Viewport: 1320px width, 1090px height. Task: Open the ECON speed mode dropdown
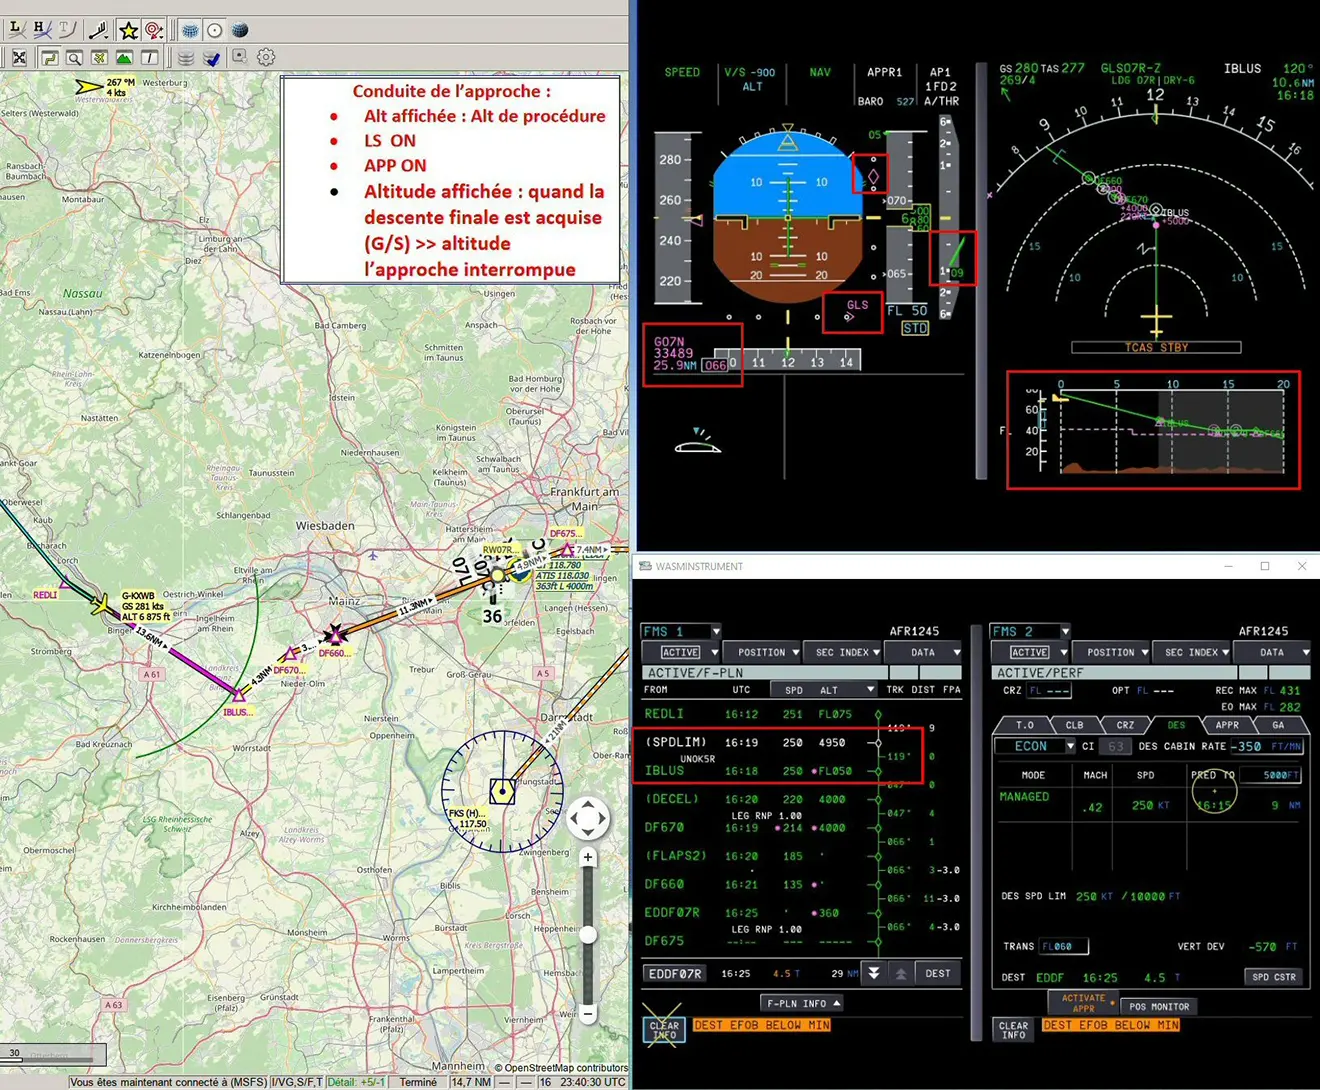pos(1034,746)
